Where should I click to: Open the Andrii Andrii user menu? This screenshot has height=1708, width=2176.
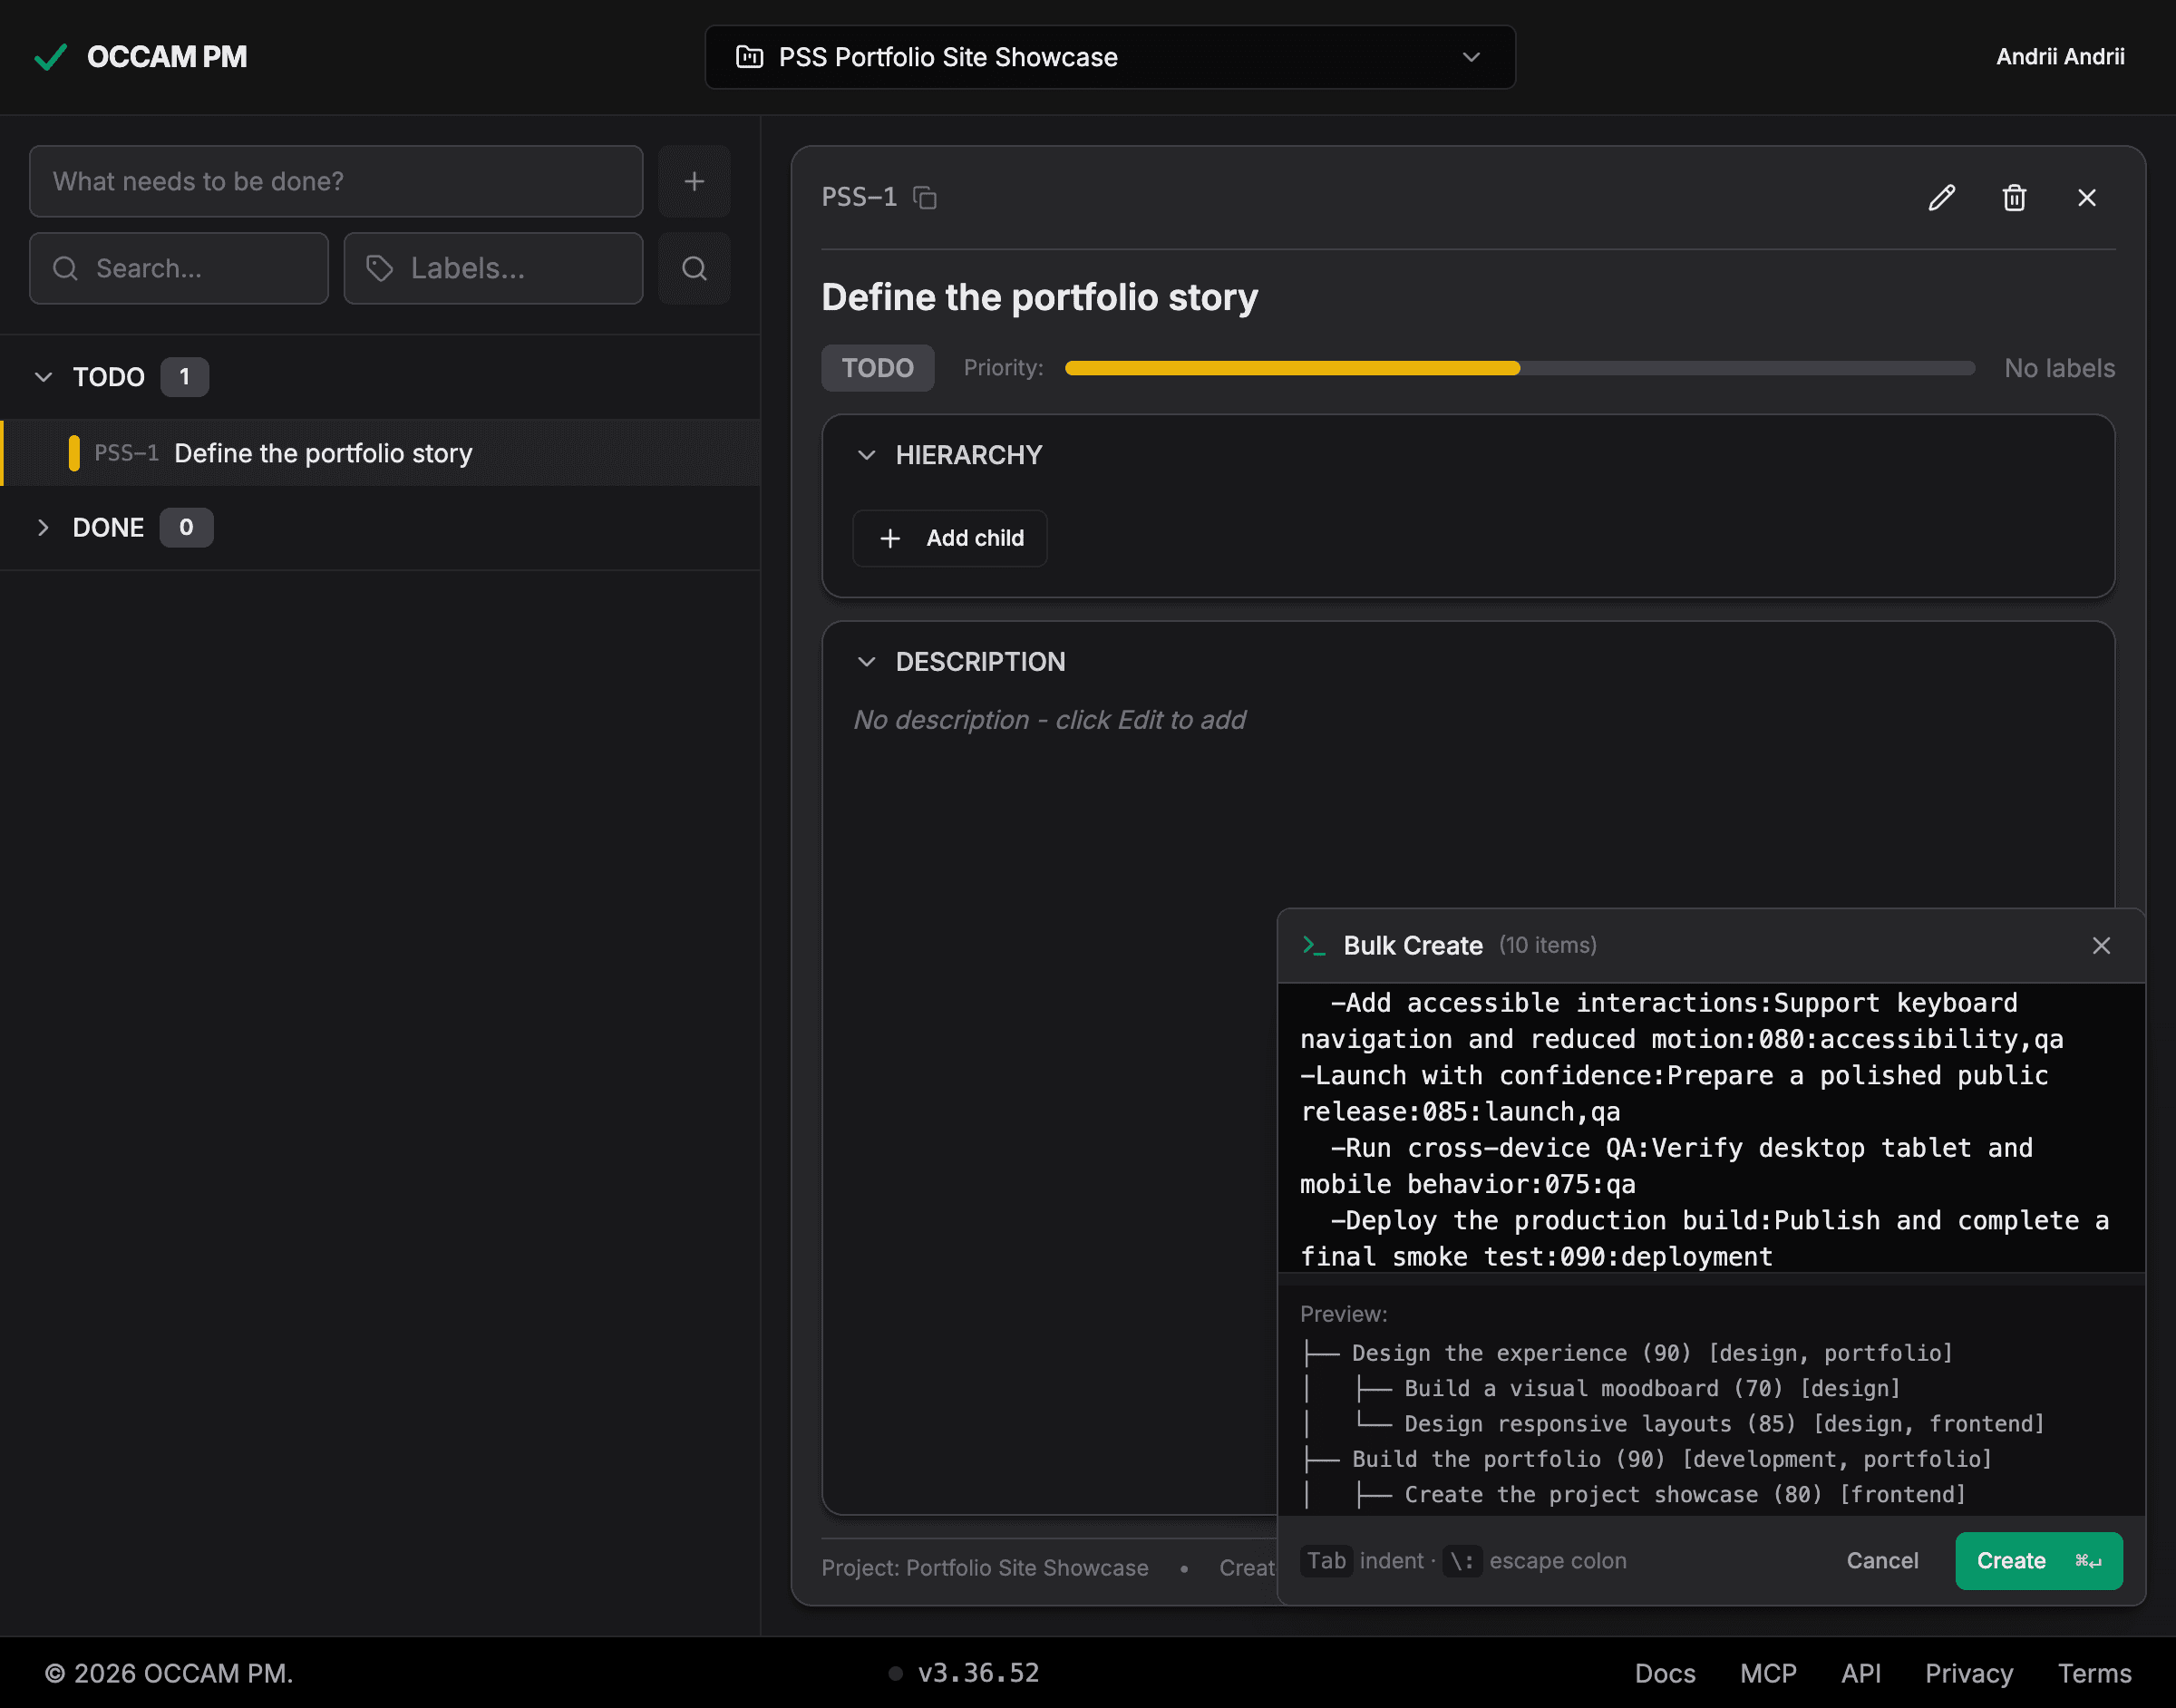point(2059,57)
